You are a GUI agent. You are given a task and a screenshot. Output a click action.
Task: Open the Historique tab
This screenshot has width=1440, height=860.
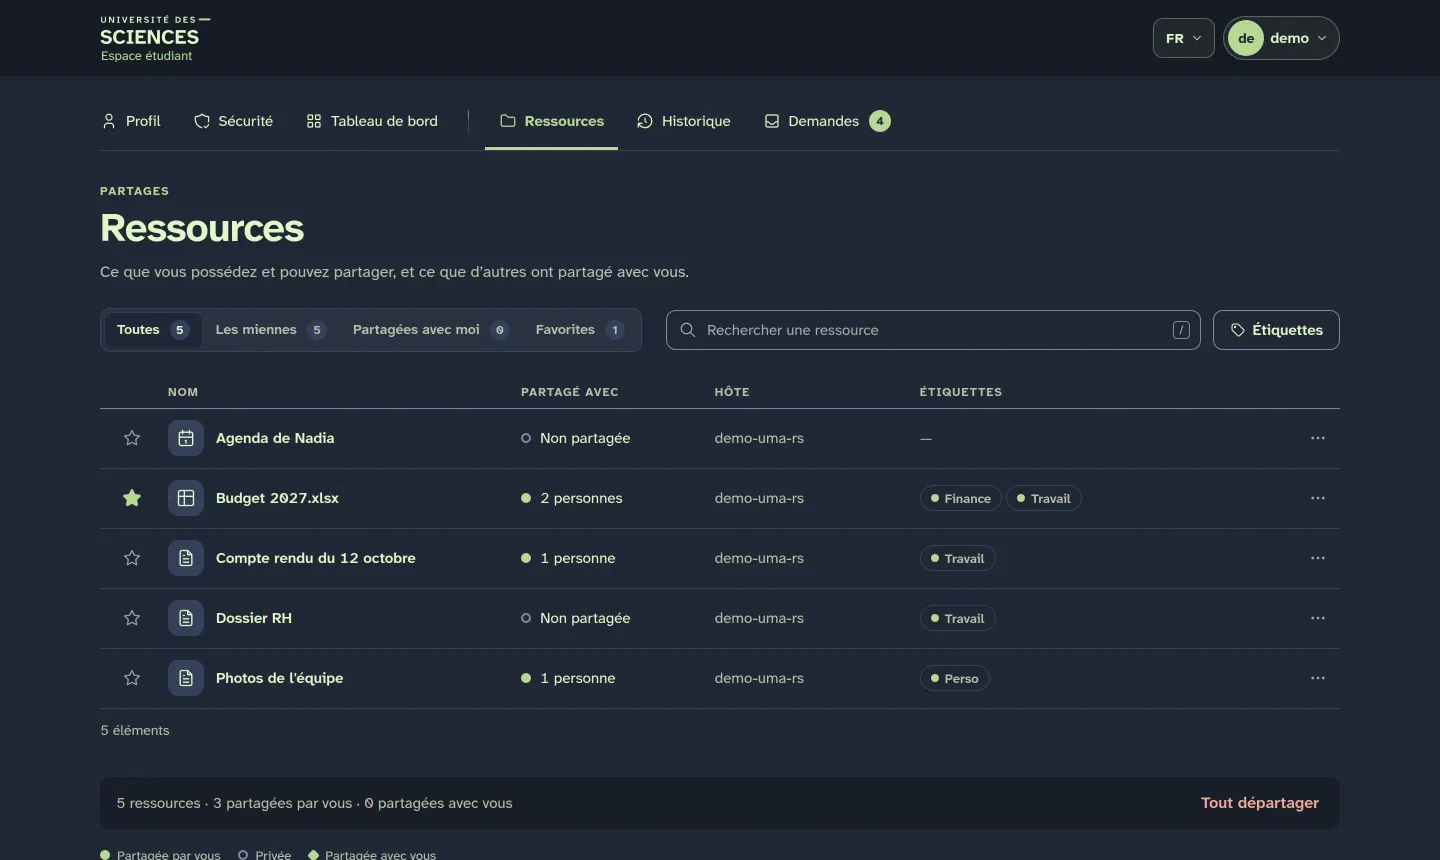coord(684,121)
